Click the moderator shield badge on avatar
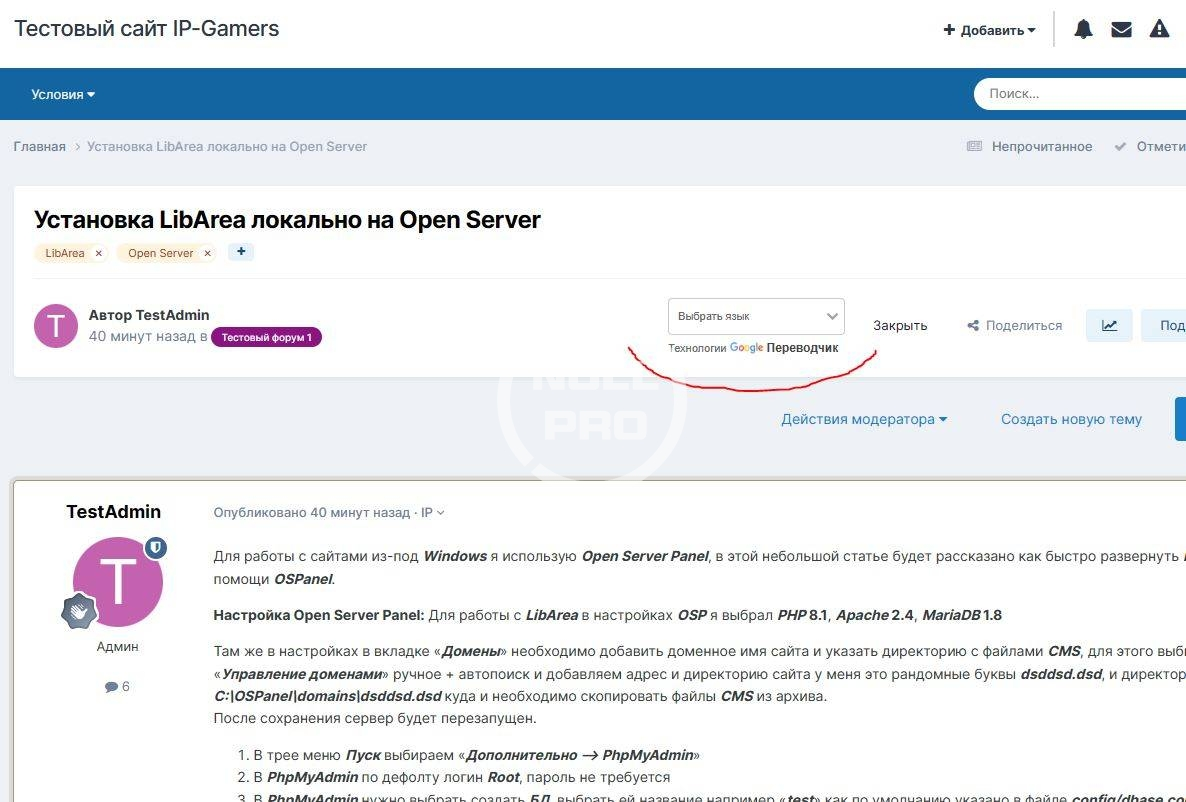 [156, 548]
